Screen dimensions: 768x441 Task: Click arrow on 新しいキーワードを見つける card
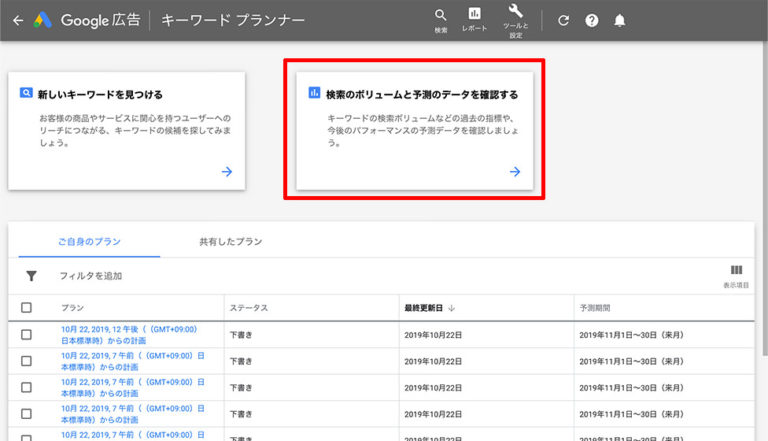pos(227,172)
